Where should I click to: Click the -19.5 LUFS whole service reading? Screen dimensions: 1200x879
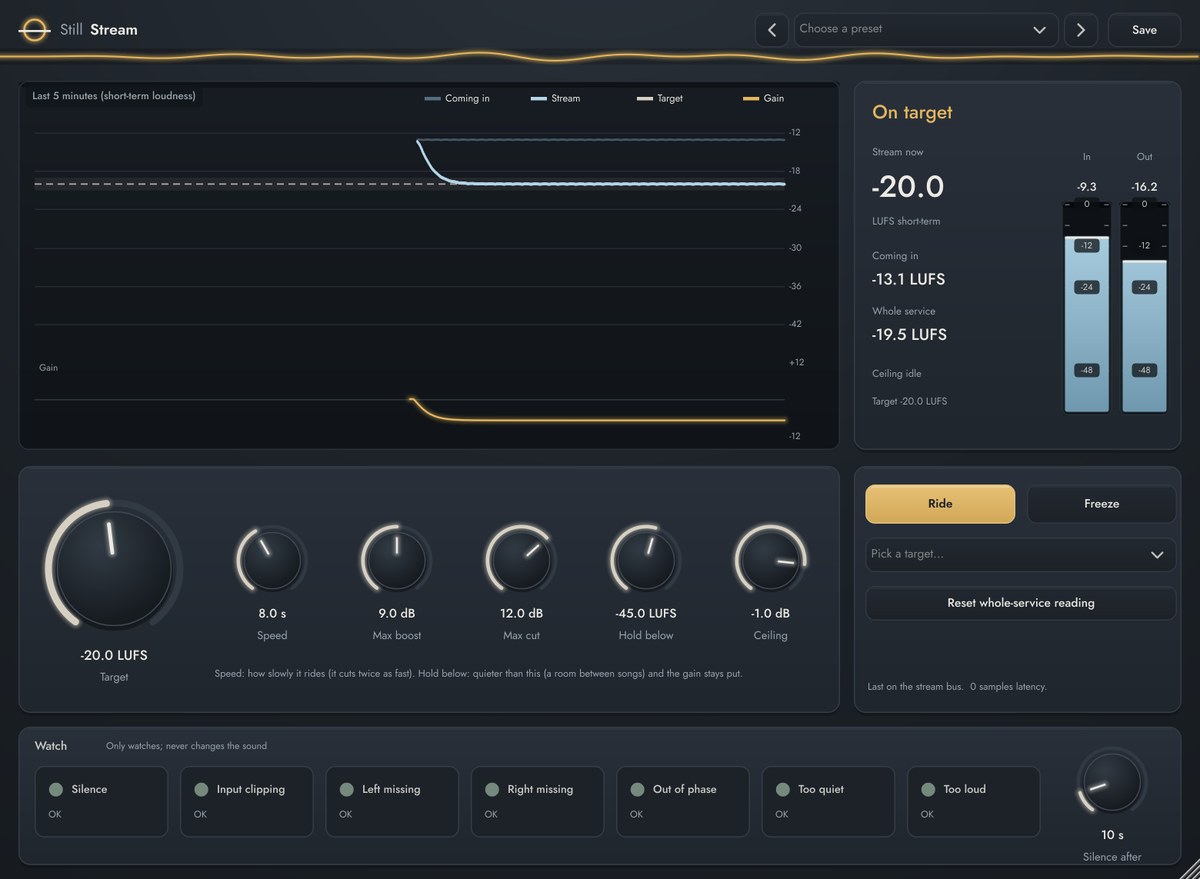(909, 335)
